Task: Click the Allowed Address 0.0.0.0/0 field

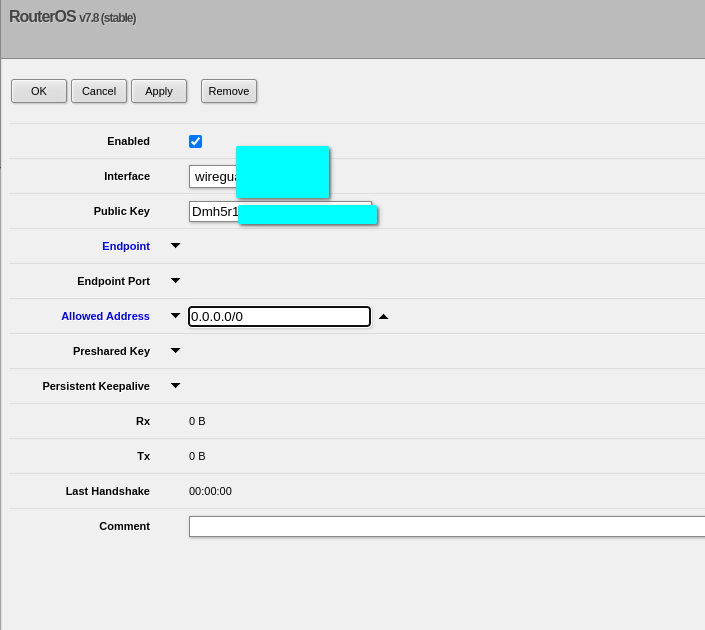Action: [279, 317]
